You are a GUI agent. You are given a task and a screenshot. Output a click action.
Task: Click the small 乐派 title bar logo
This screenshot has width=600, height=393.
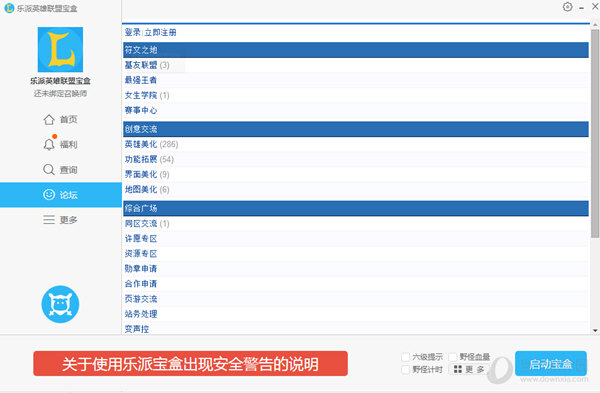(x=9, y=8)
